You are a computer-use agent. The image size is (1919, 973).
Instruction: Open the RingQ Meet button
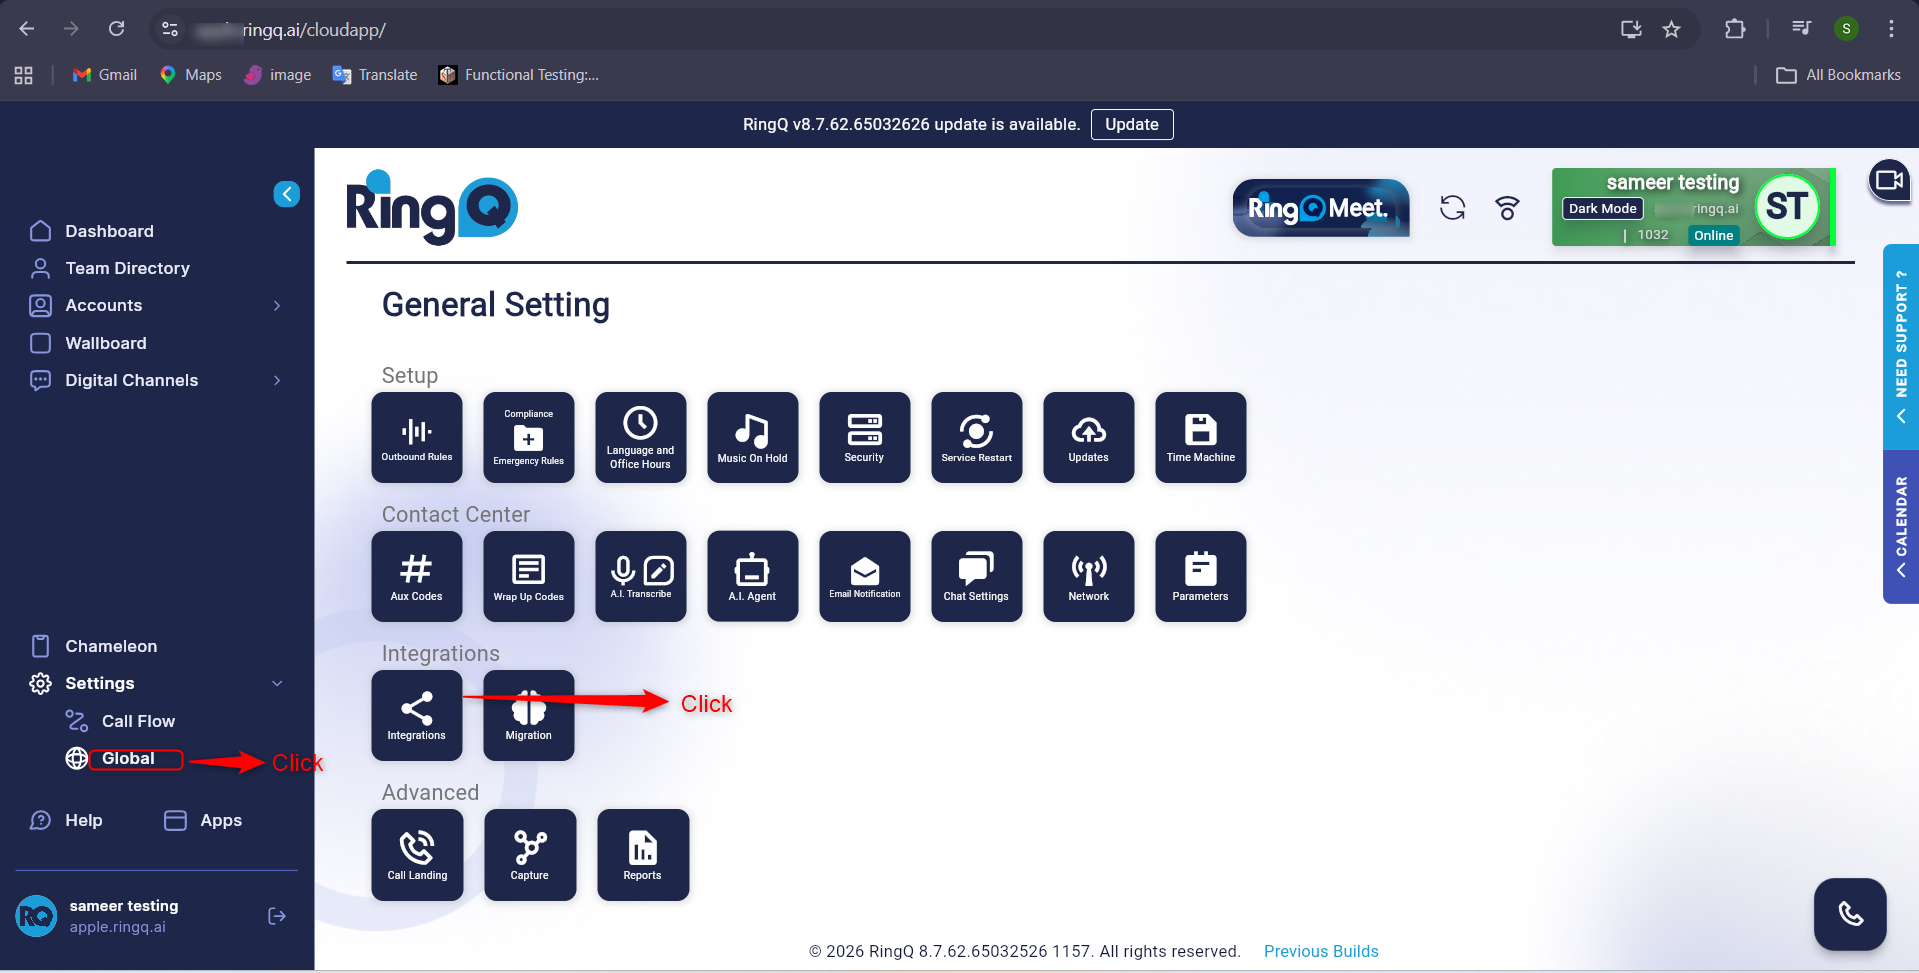point(1321,208)
